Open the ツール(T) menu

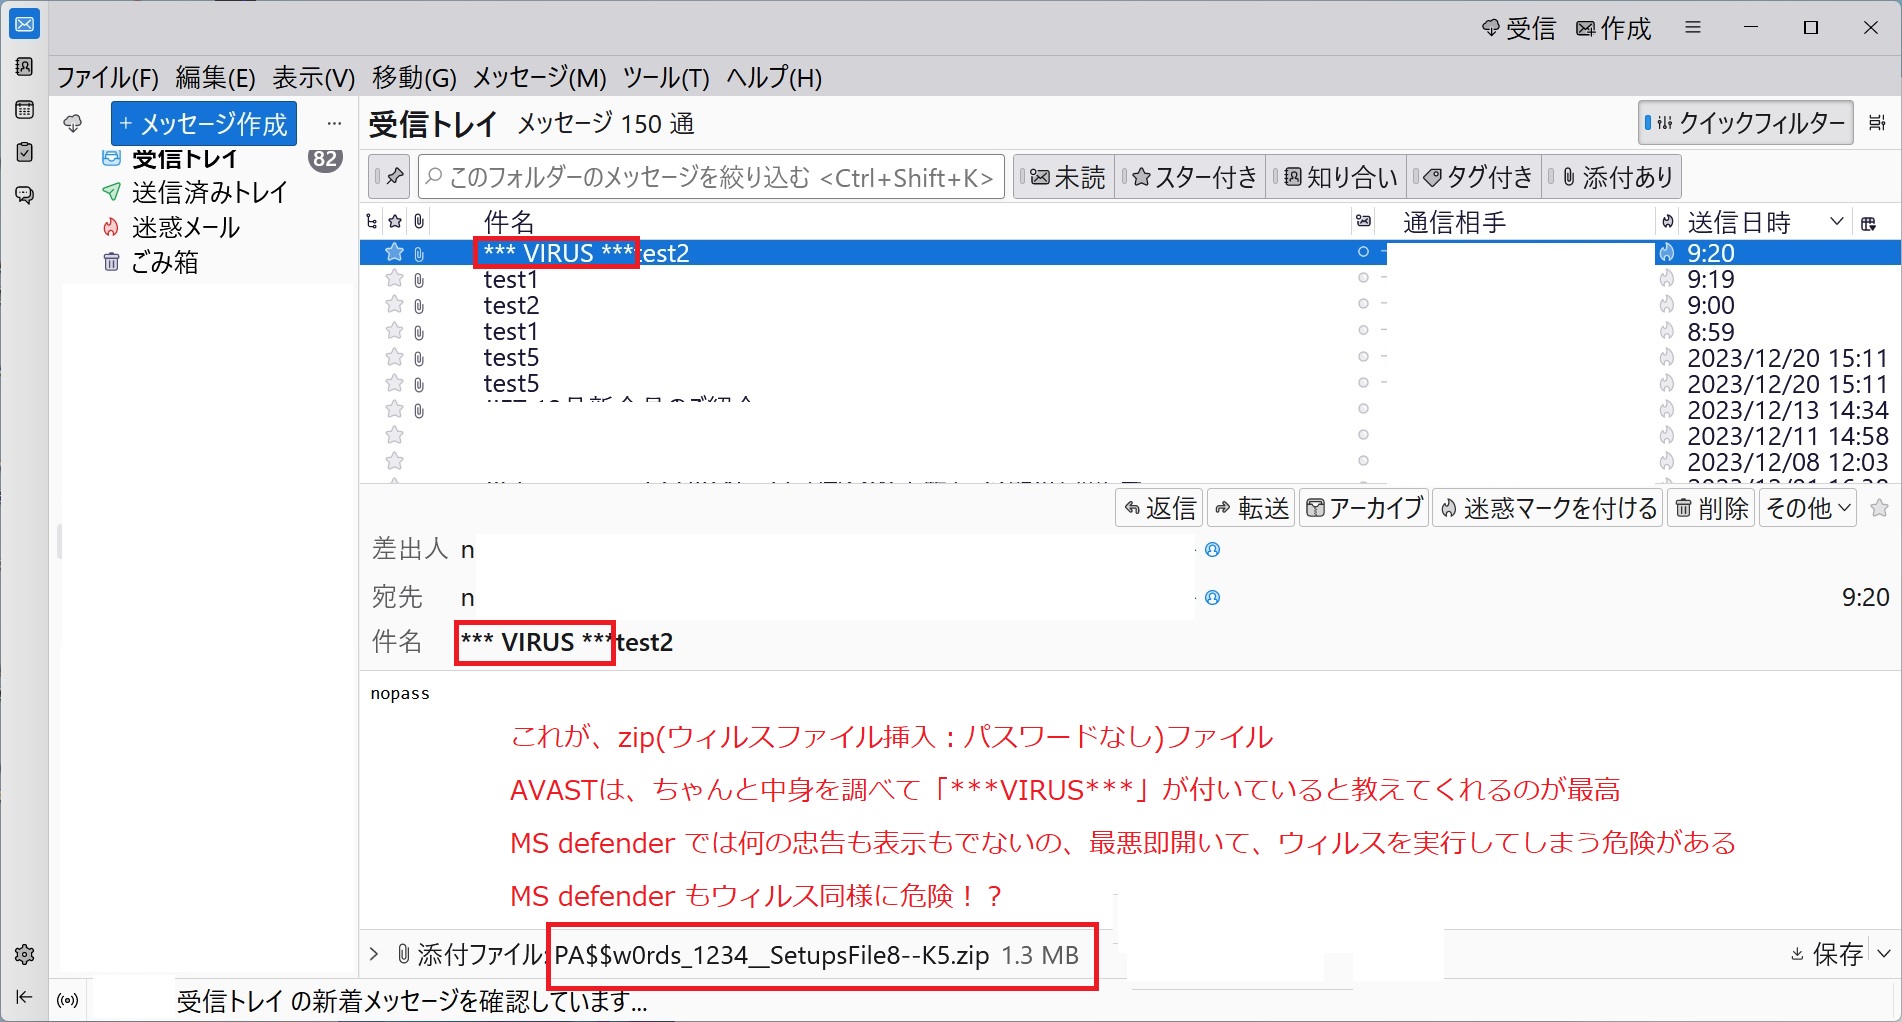665,78
